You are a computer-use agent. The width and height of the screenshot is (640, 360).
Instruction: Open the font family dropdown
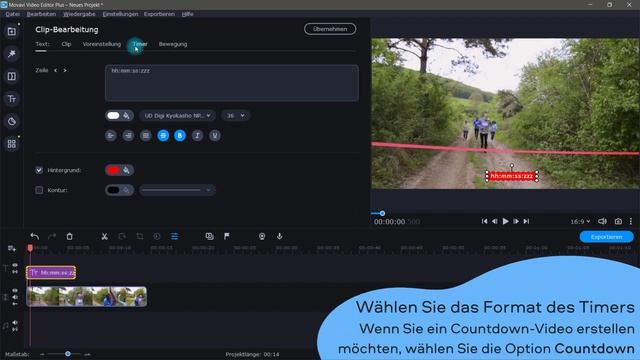[x=178, y=116]
